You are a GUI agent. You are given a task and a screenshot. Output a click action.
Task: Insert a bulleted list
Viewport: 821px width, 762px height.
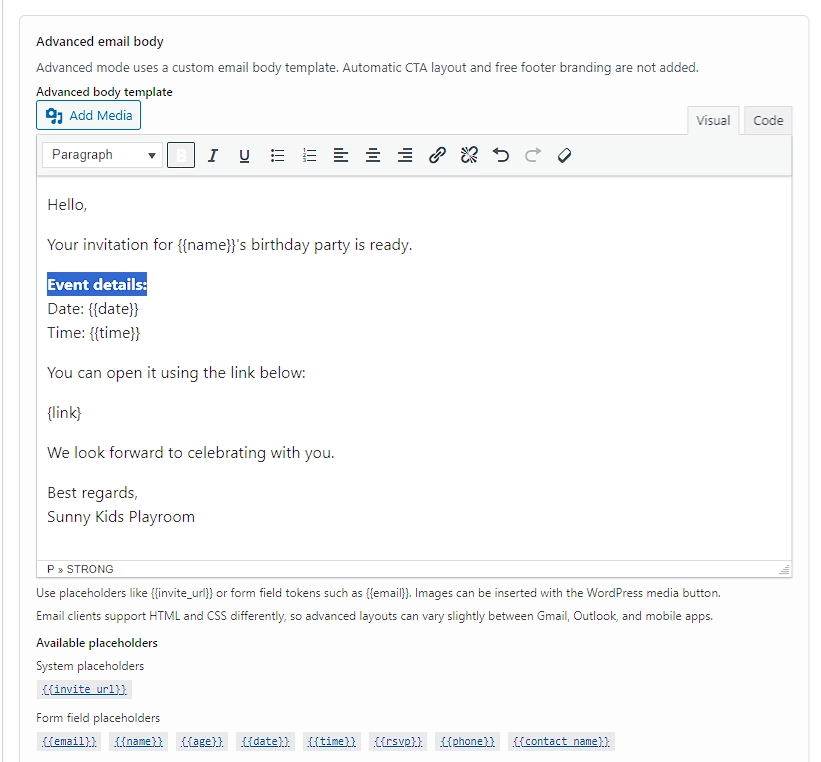tap(277, 155)
